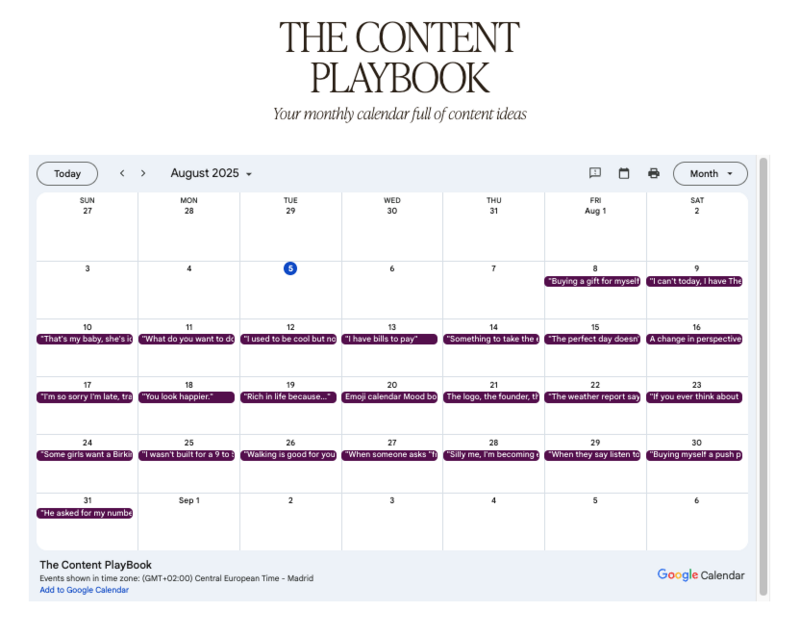Open the "I have bills to pay" event

click(389, 339)
